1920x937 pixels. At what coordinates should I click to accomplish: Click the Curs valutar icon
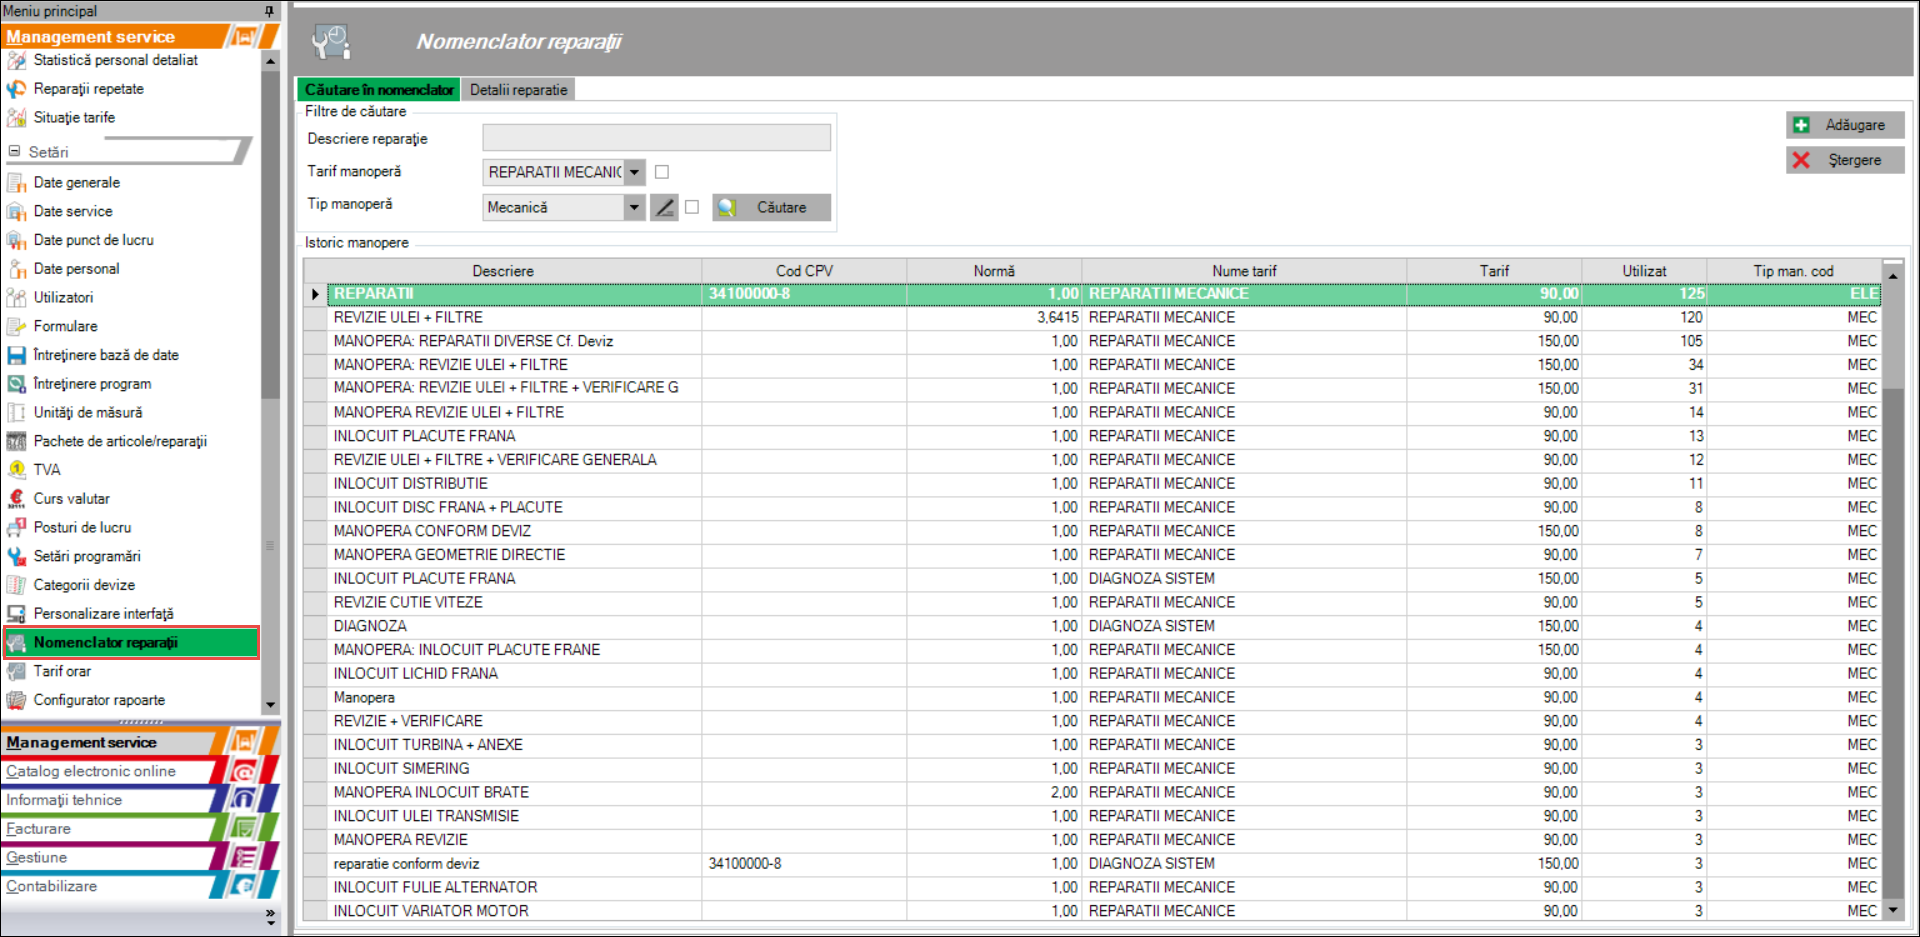pyautogui.click(x=16, y=499)
